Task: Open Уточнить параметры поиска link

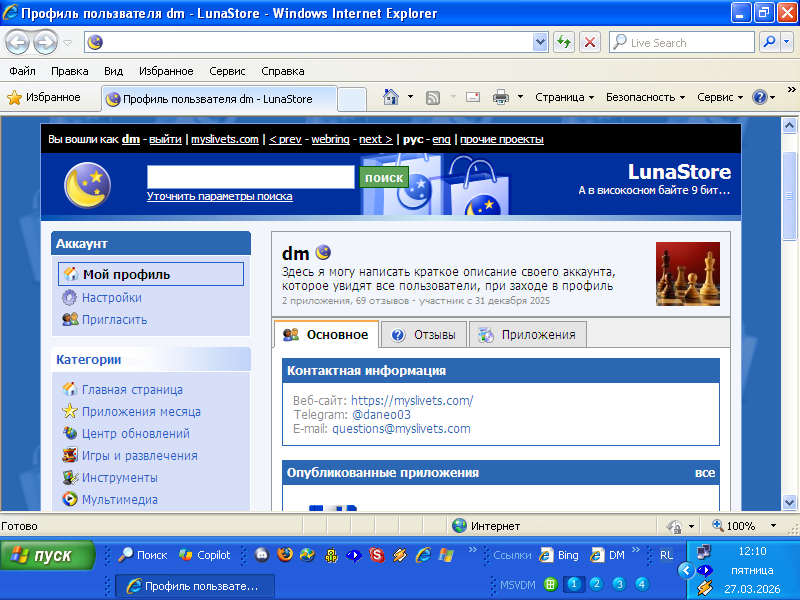Action: [x=219, y=196]
